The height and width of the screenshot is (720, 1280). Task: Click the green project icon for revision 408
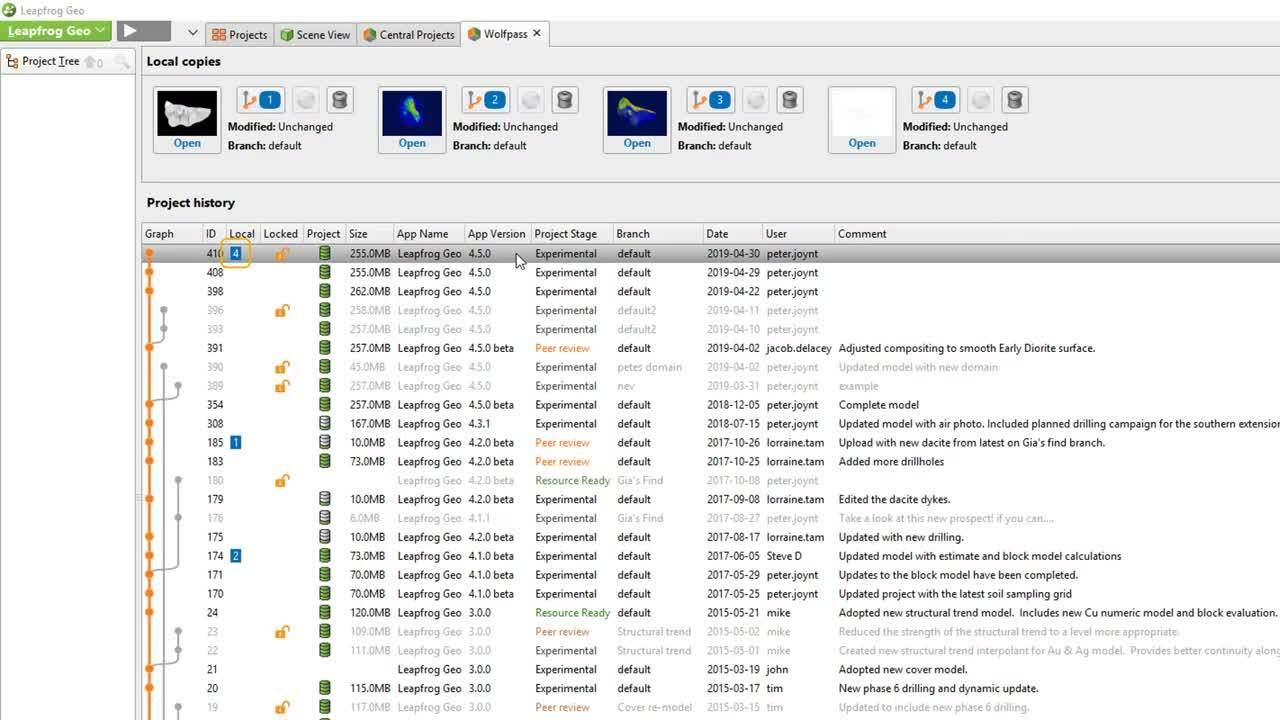pos(324,273)
